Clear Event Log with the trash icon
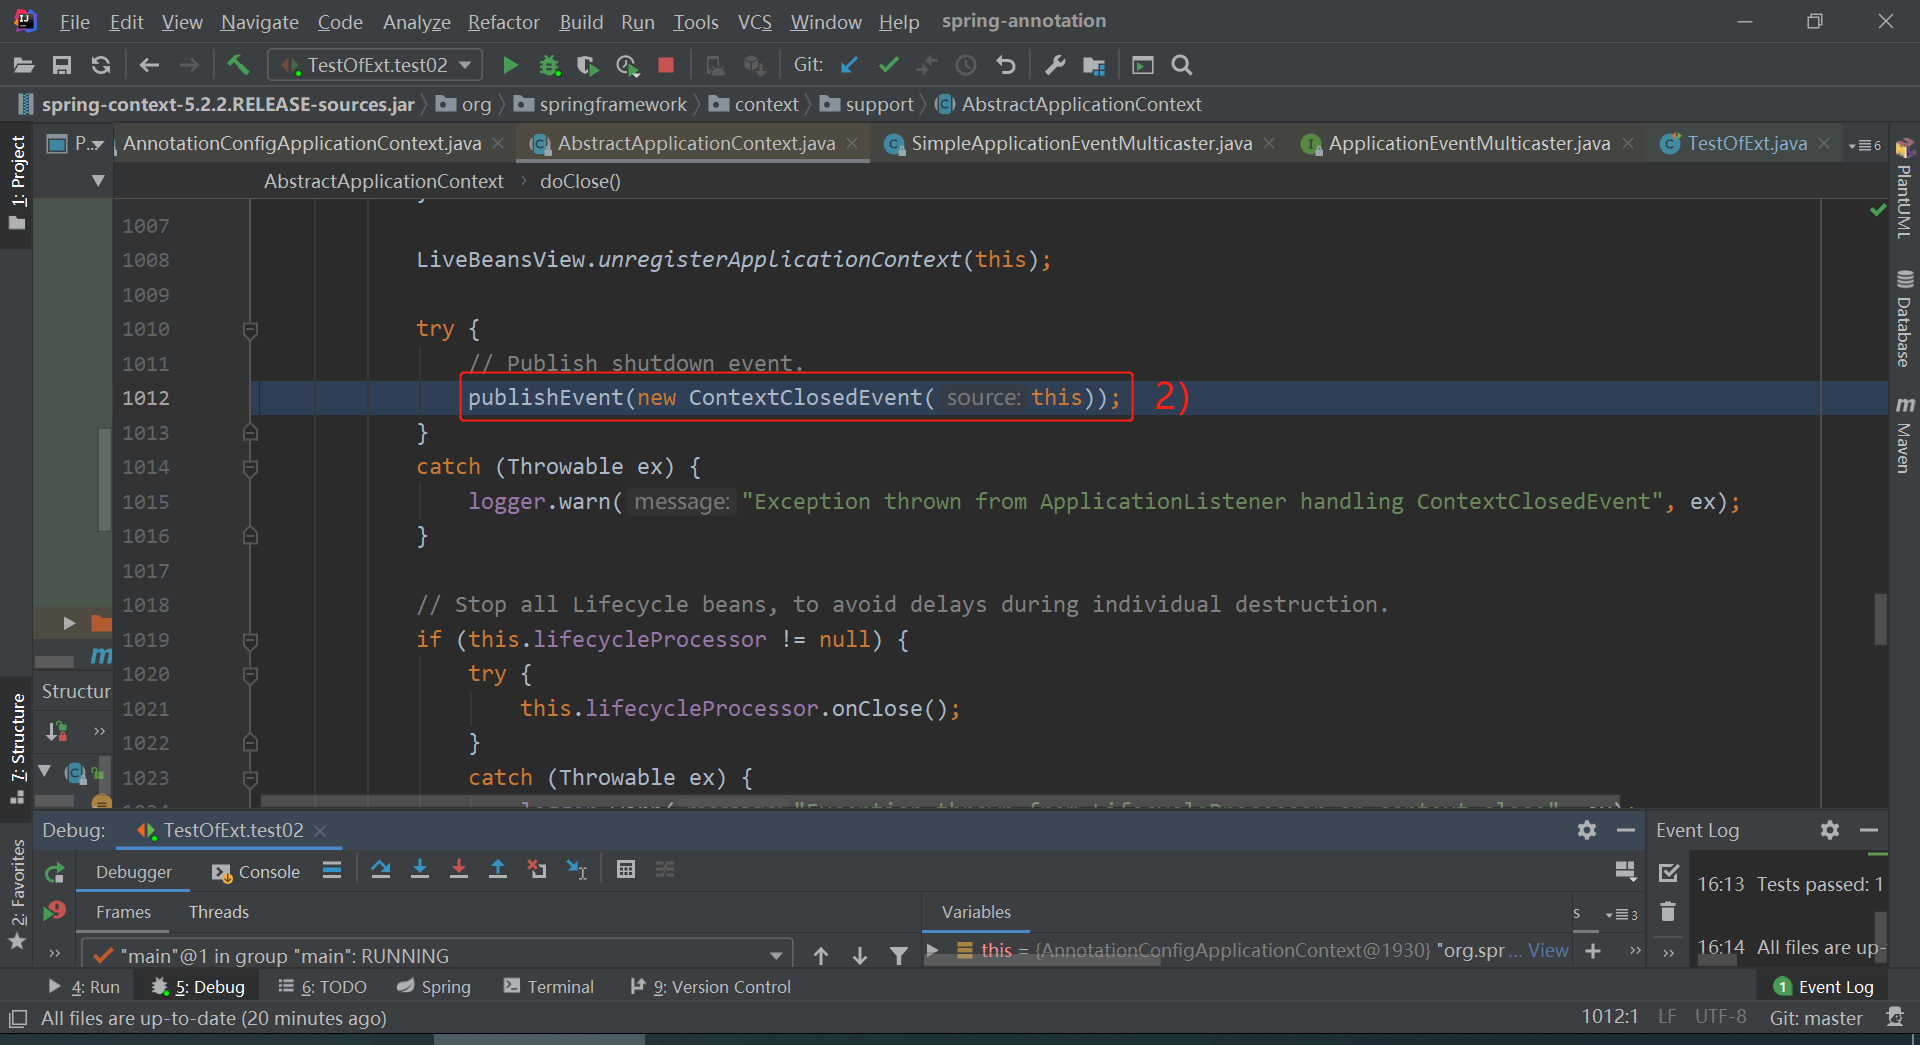This screenshot has width=1920, height=1045. [x=1668, y=912]
